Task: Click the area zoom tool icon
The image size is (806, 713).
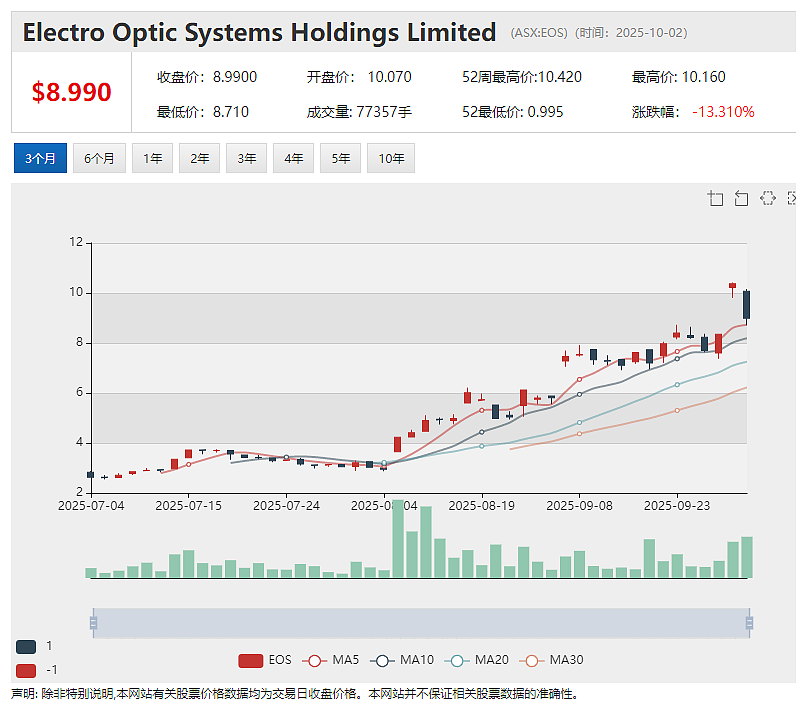Action: pos(716,198)
